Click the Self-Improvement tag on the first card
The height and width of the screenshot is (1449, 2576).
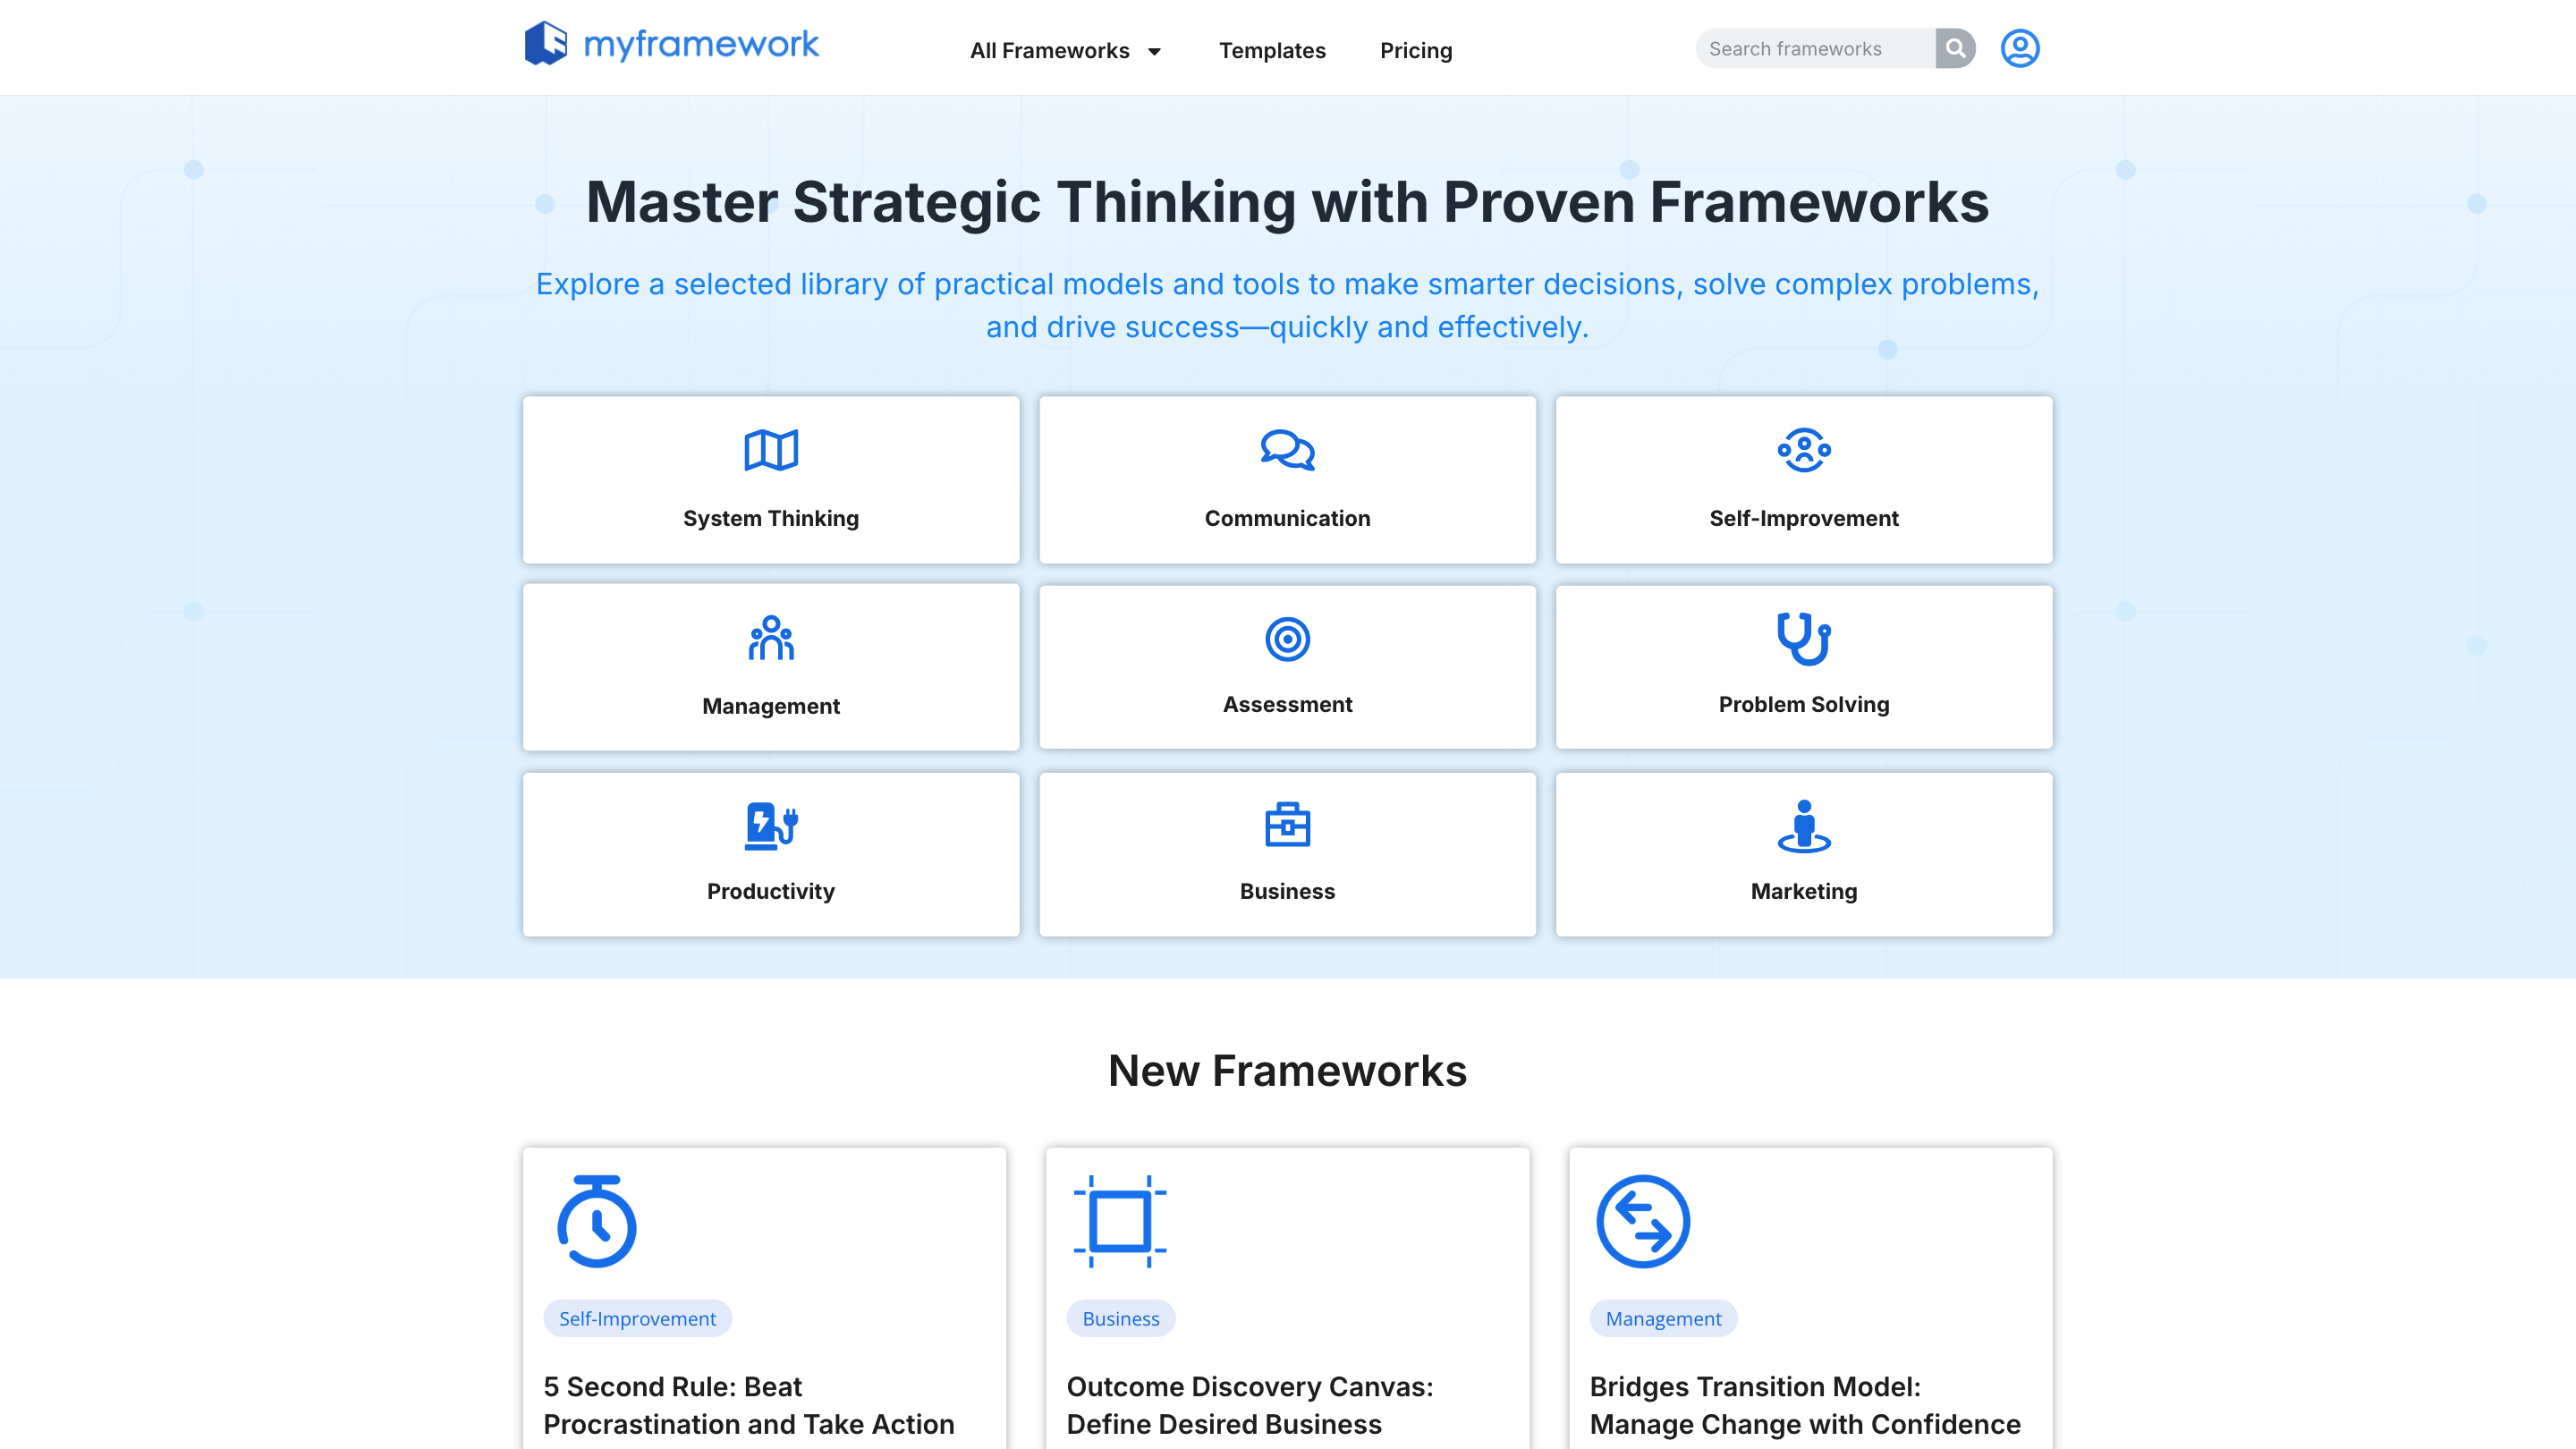coord(637,1318)
